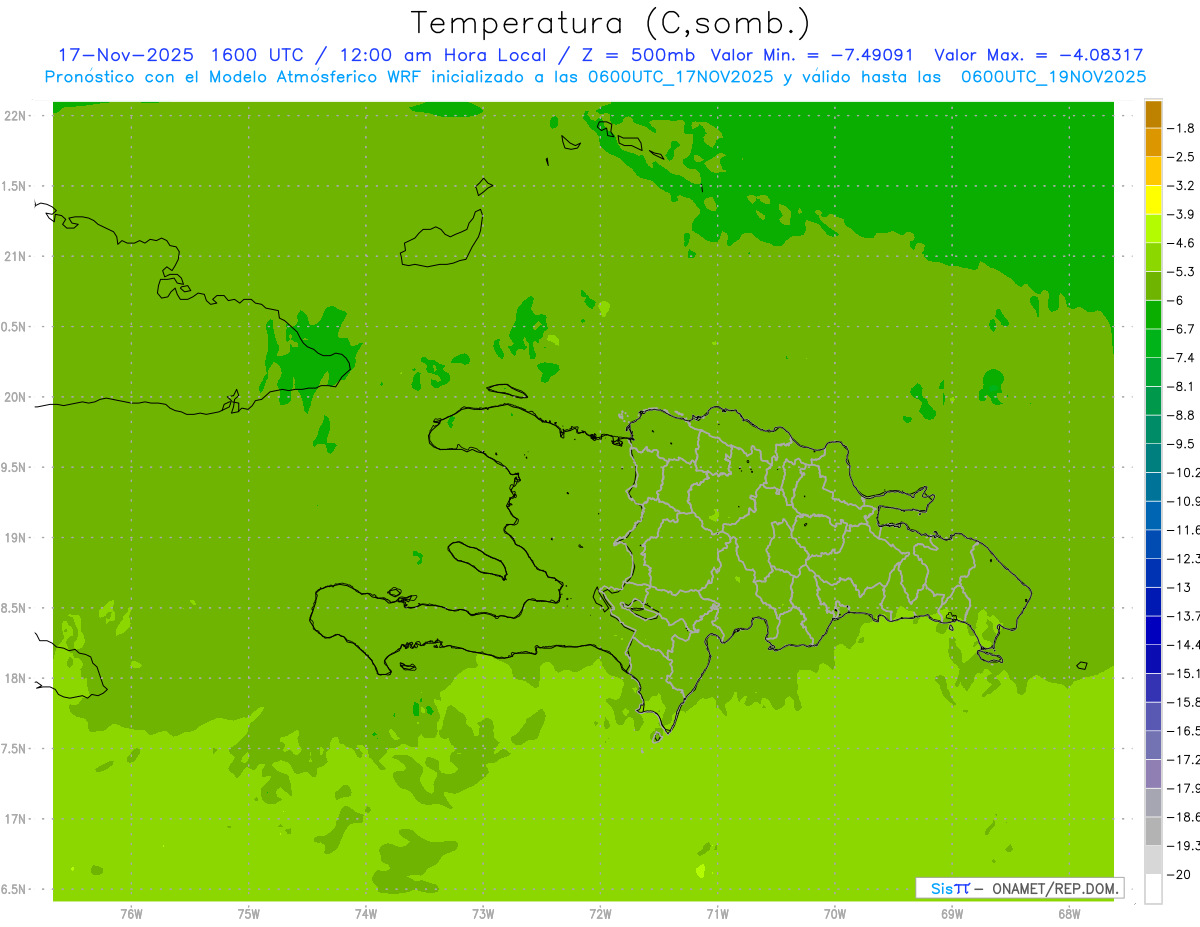The image size is (1200, 927).
Task: Click the '74W' longitude axis label
Action: tap(366, 914)
